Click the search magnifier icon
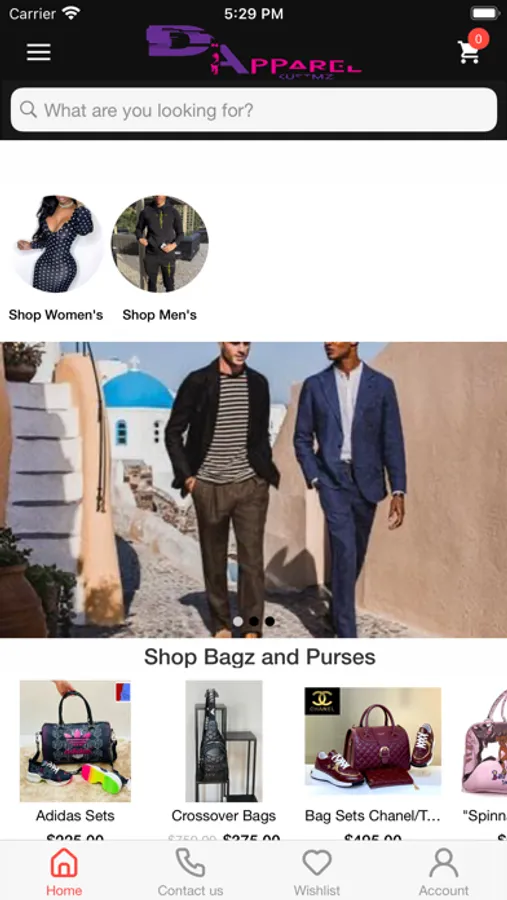 28,109
